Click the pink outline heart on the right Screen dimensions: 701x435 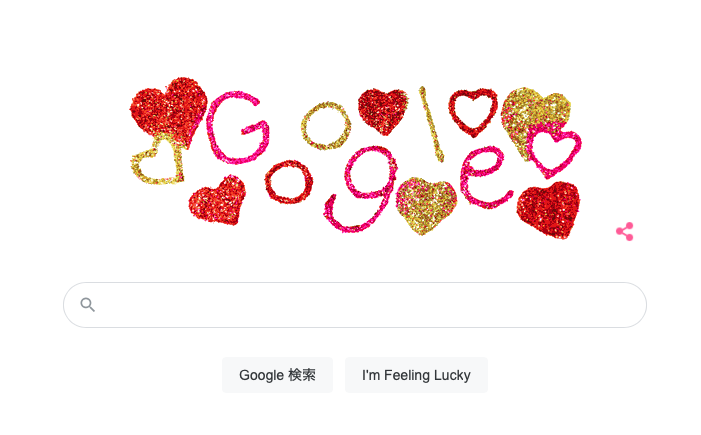(x=555, y=151)
